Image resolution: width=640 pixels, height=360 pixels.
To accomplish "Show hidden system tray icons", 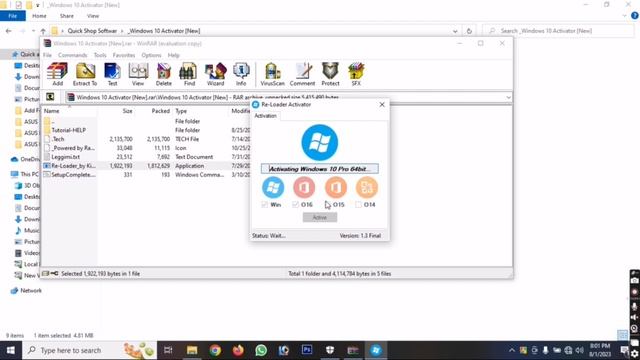I will coord(512,350).
